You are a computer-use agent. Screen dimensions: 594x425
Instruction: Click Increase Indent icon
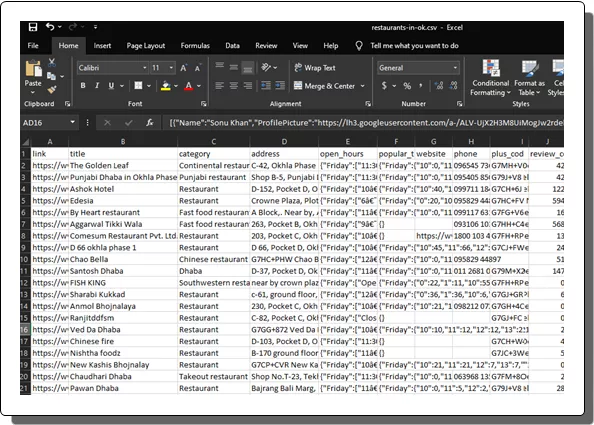coord(280,86)
